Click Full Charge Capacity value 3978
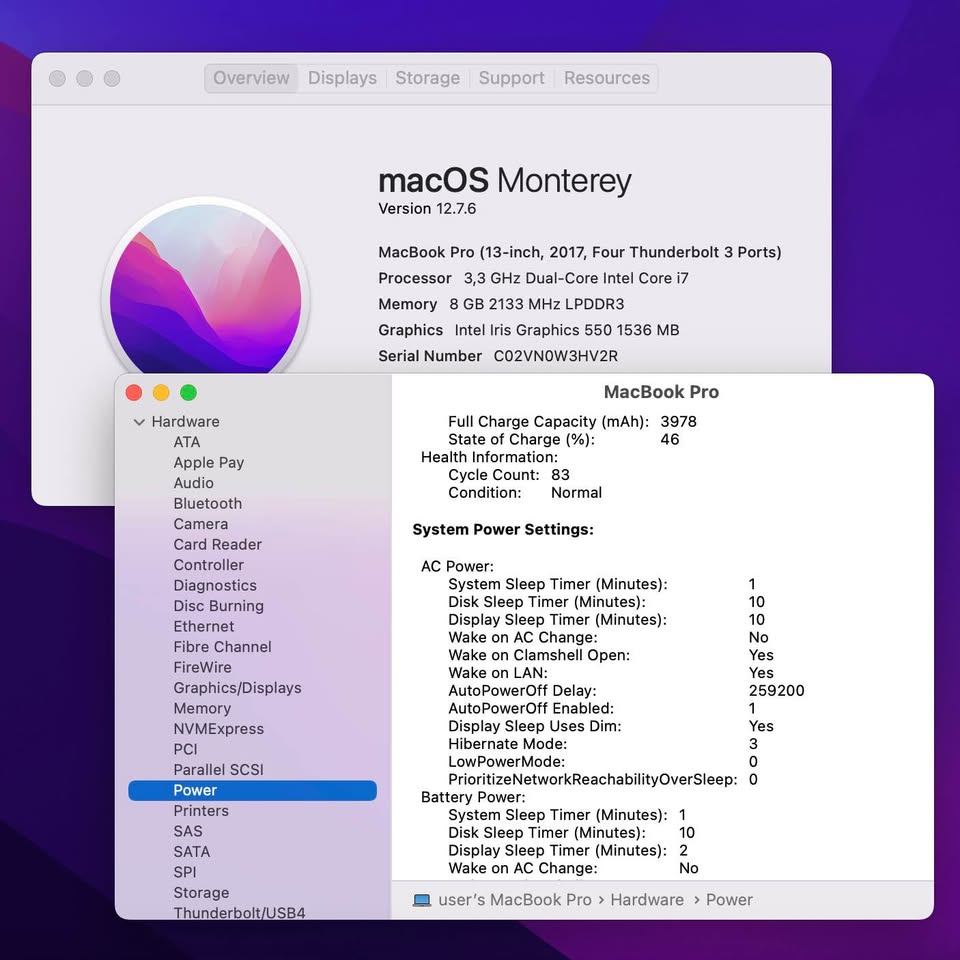The image size is (960, 960). [x=678, y=422]
